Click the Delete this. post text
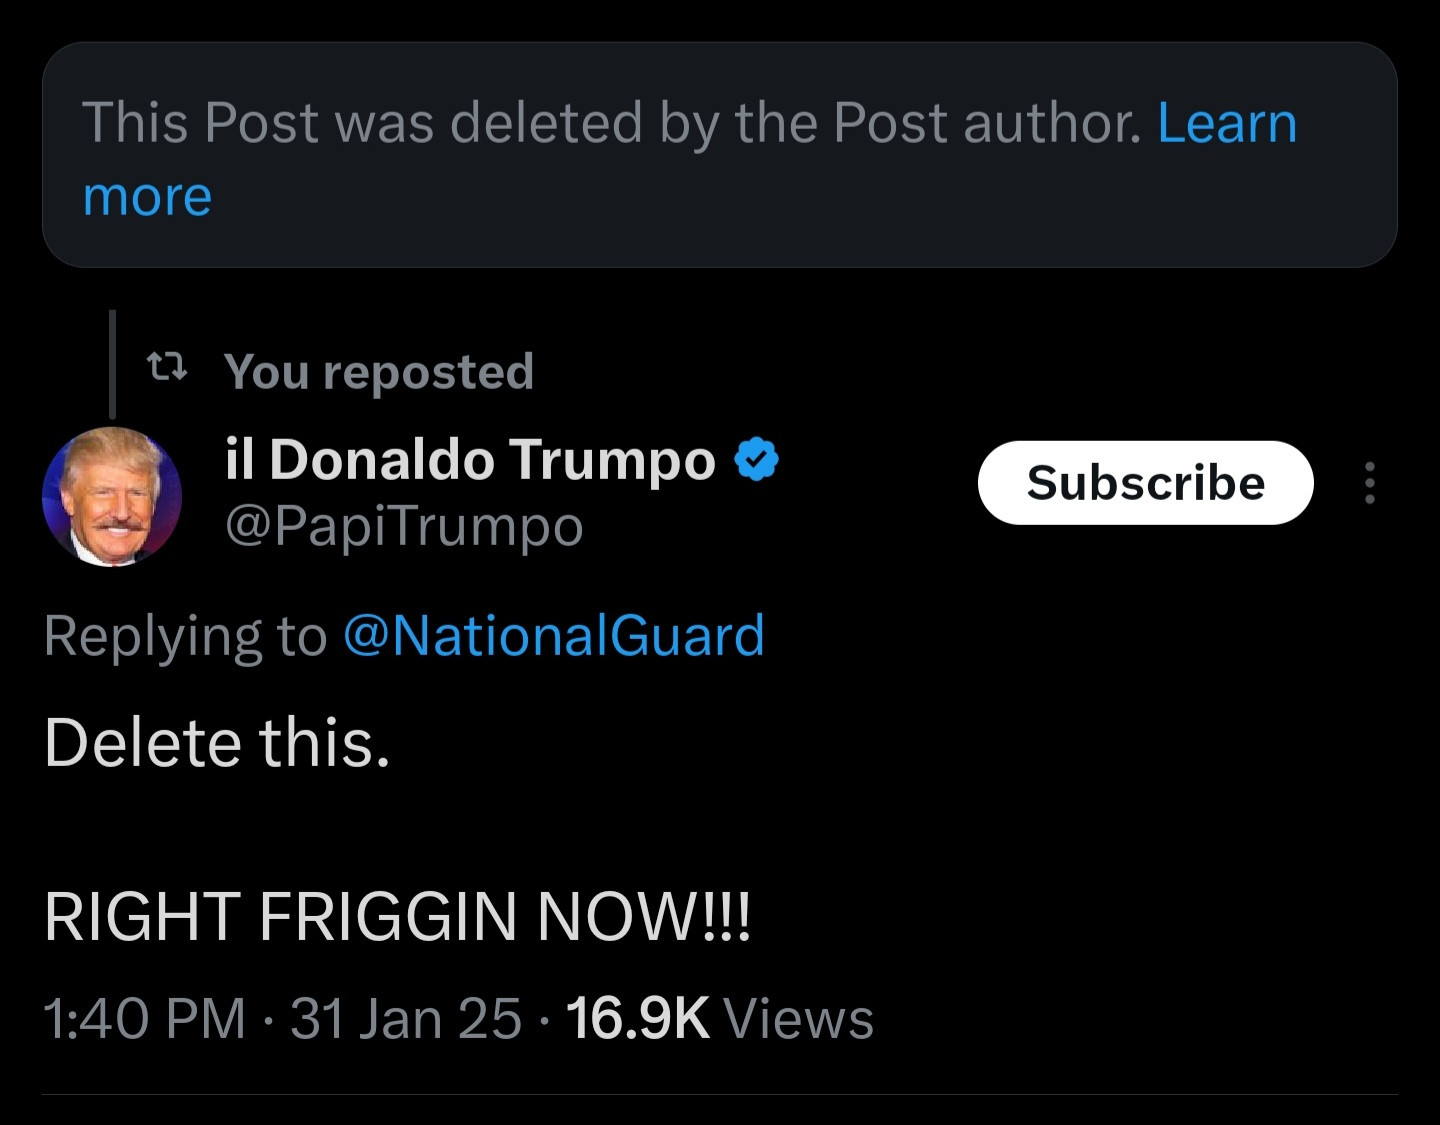 [x=217, y=743]
